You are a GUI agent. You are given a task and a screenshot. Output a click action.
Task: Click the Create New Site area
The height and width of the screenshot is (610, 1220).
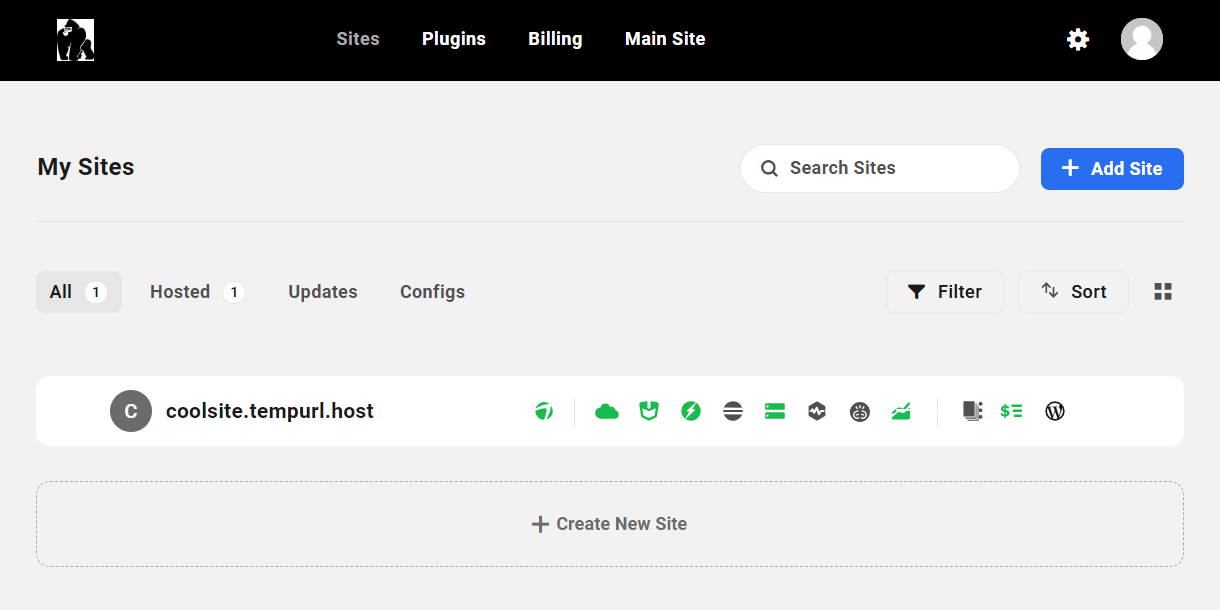pyautogui.click(x=610, y=524)
